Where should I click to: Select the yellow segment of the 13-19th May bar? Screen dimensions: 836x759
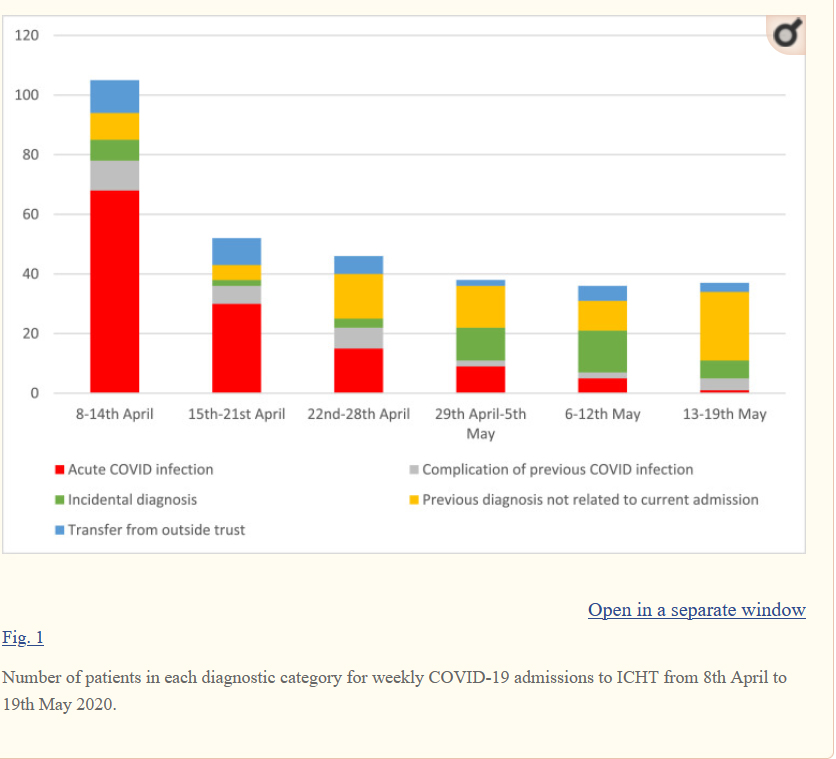pyautogui.click(x=724, y=326)
